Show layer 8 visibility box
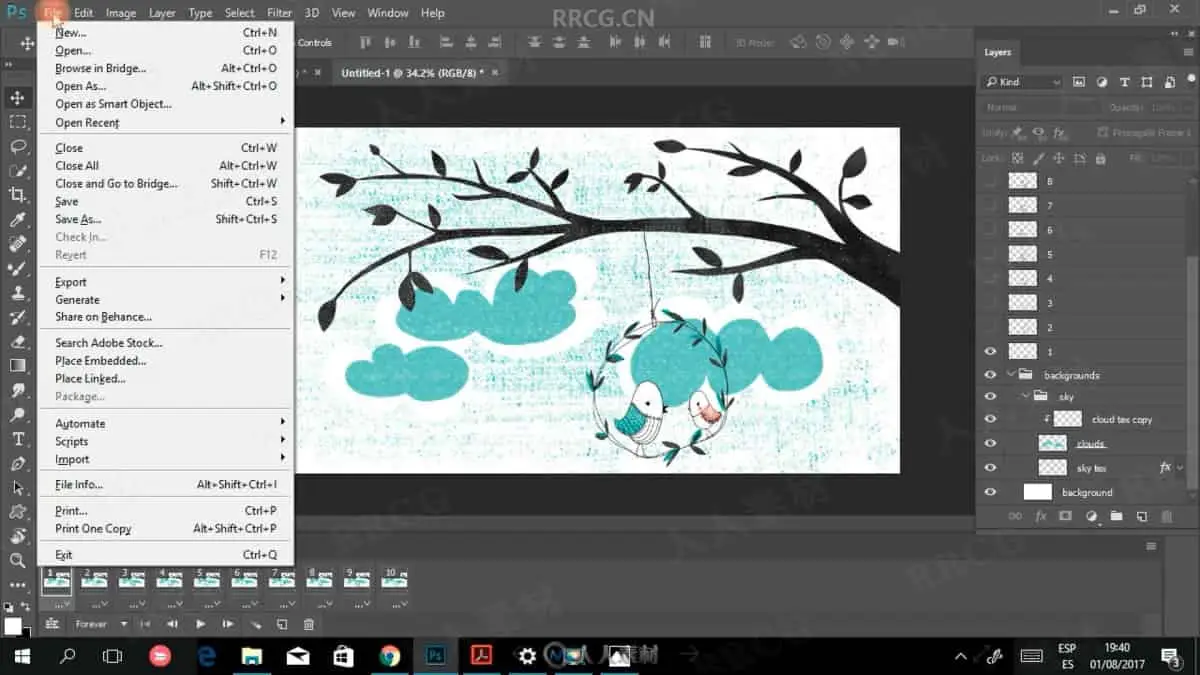Screen dimensions: 1200x675 990,181
